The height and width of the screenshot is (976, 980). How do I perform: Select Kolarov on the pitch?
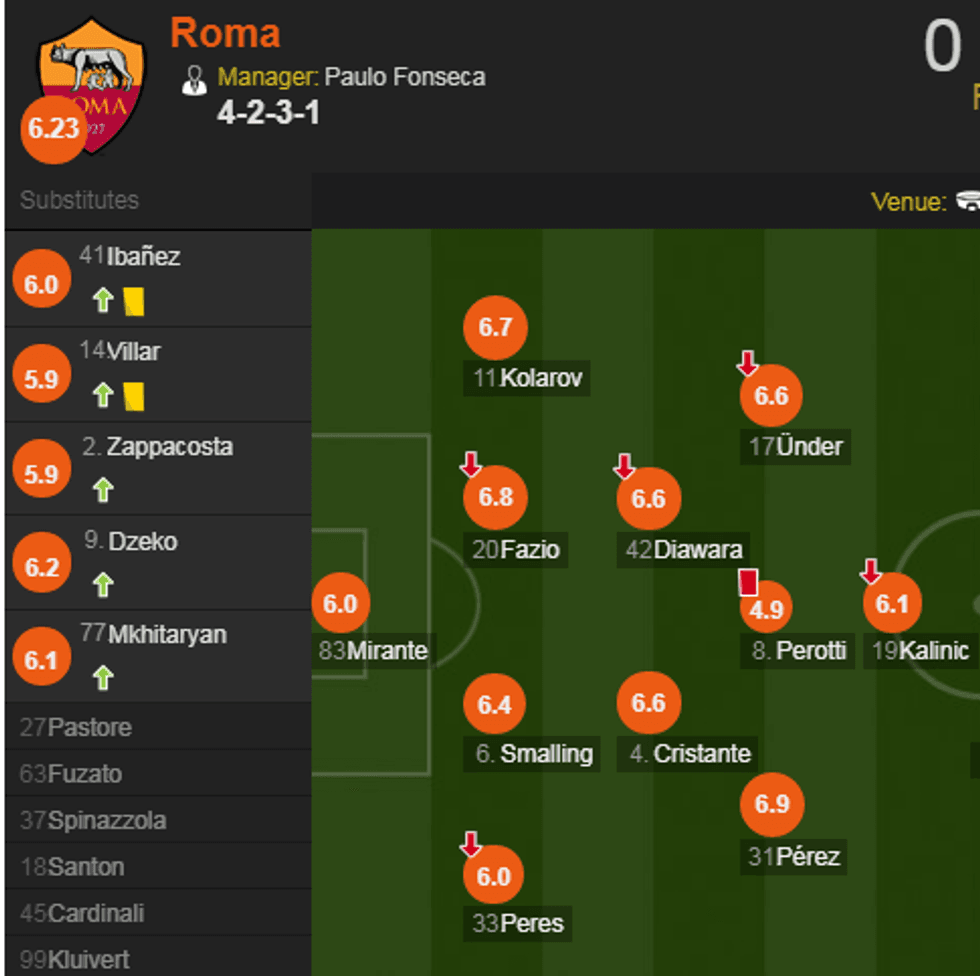(x=495, y=327)
